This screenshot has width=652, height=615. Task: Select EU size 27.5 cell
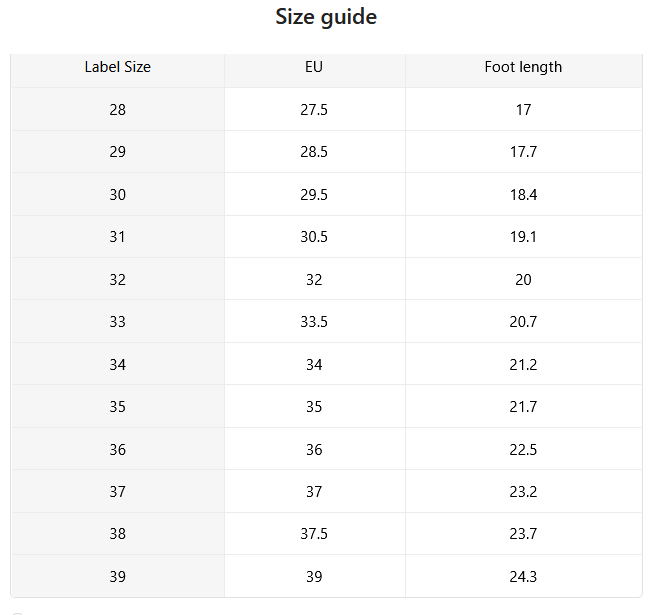[314, 110]
